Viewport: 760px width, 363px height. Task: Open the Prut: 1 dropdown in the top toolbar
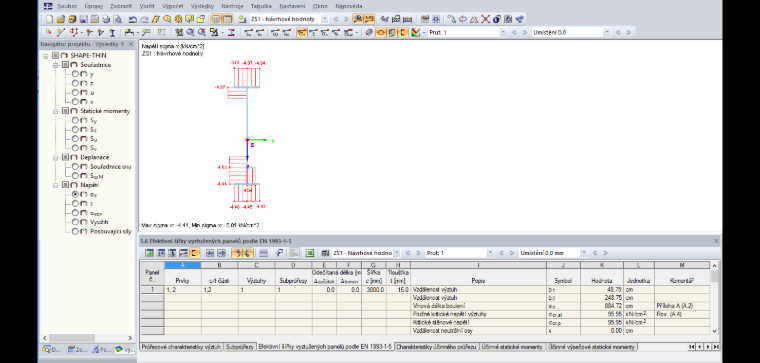point(502,32)
